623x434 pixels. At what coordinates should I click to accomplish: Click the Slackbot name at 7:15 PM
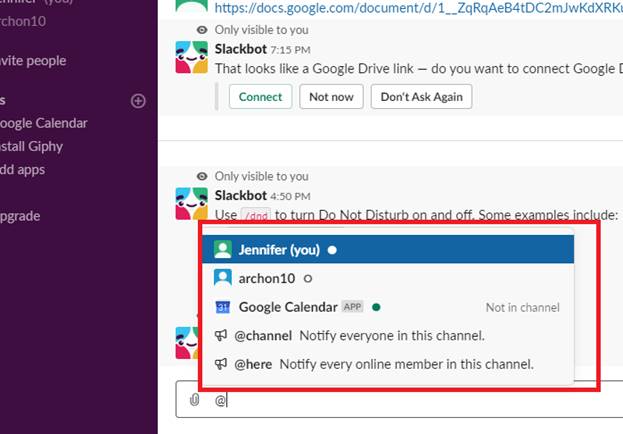point(241,49)
